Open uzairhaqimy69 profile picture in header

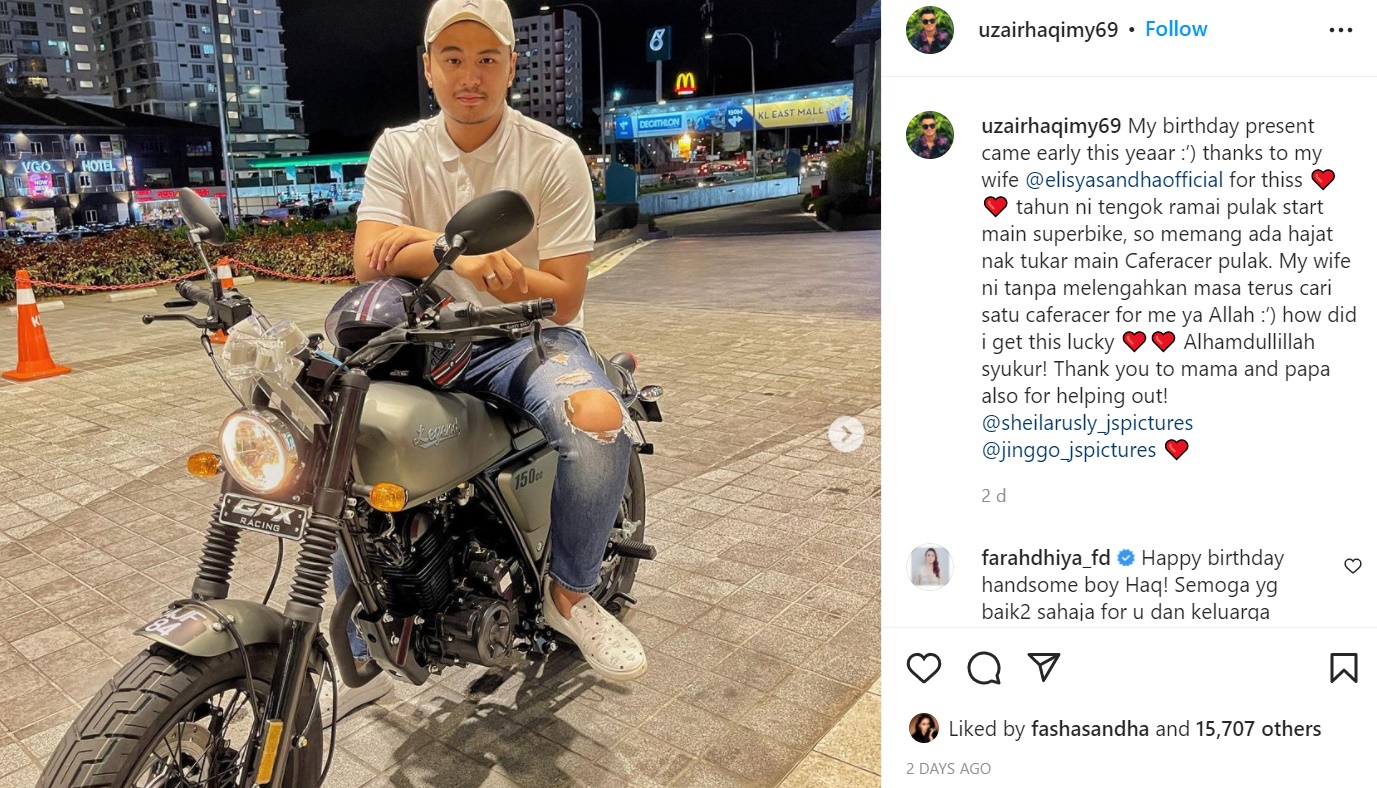(930, 30)
